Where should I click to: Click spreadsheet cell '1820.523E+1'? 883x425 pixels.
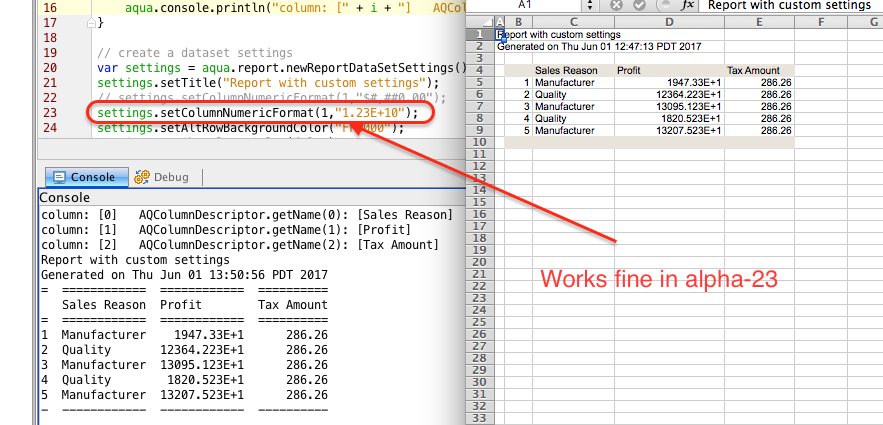(x=669, y=119)
